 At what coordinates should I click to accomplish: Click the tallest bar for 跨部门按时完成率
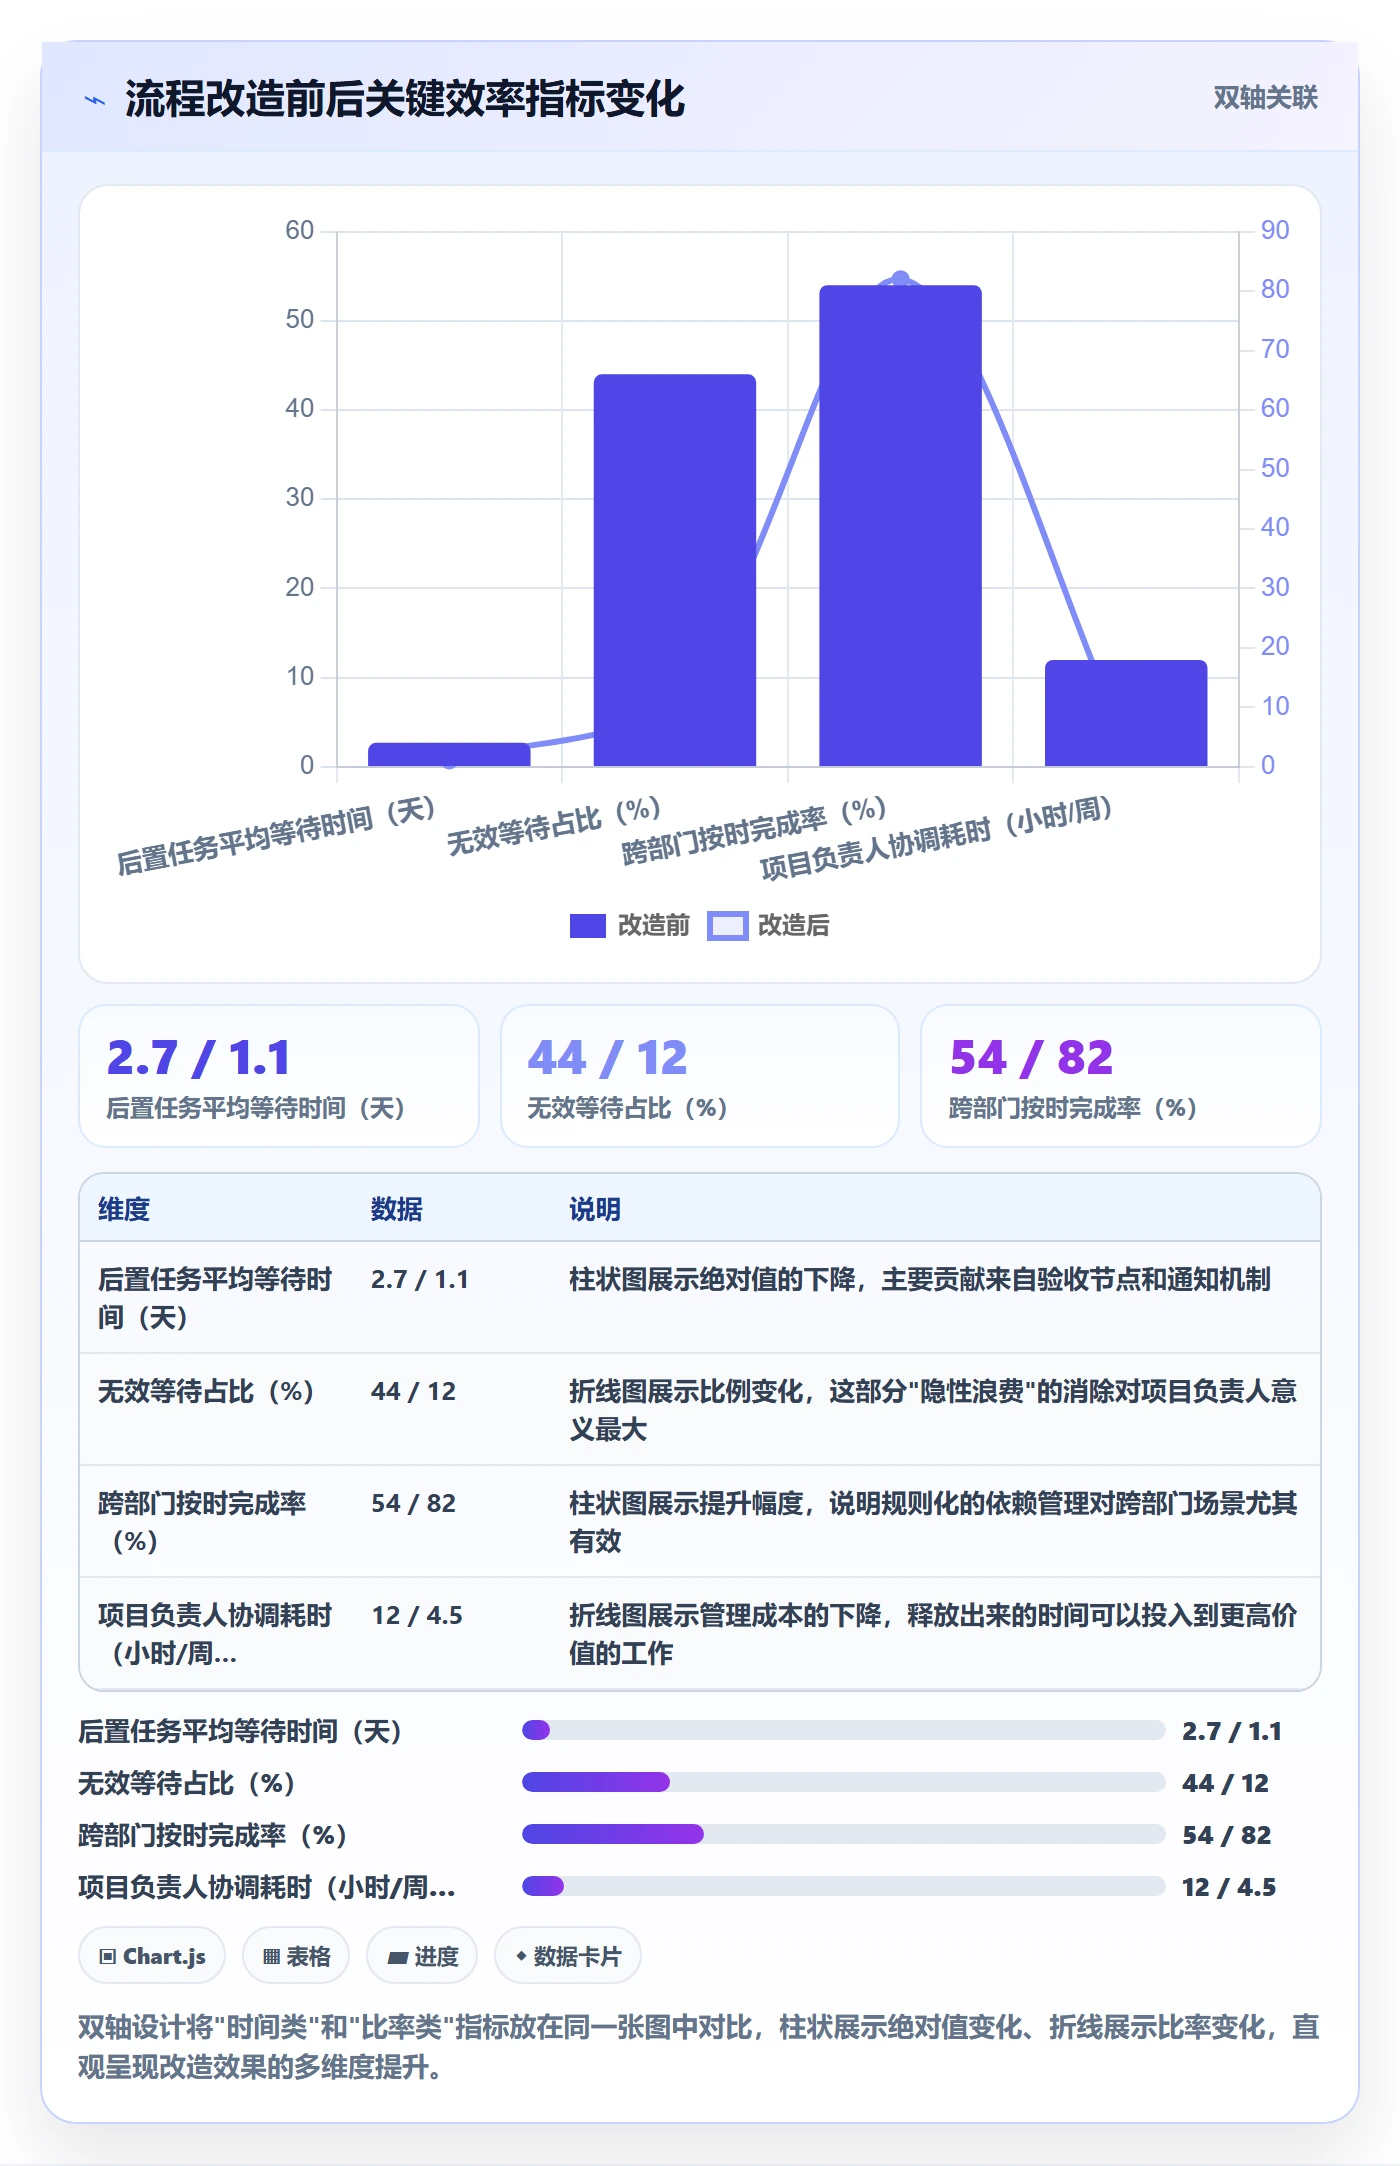pos(900,526)
